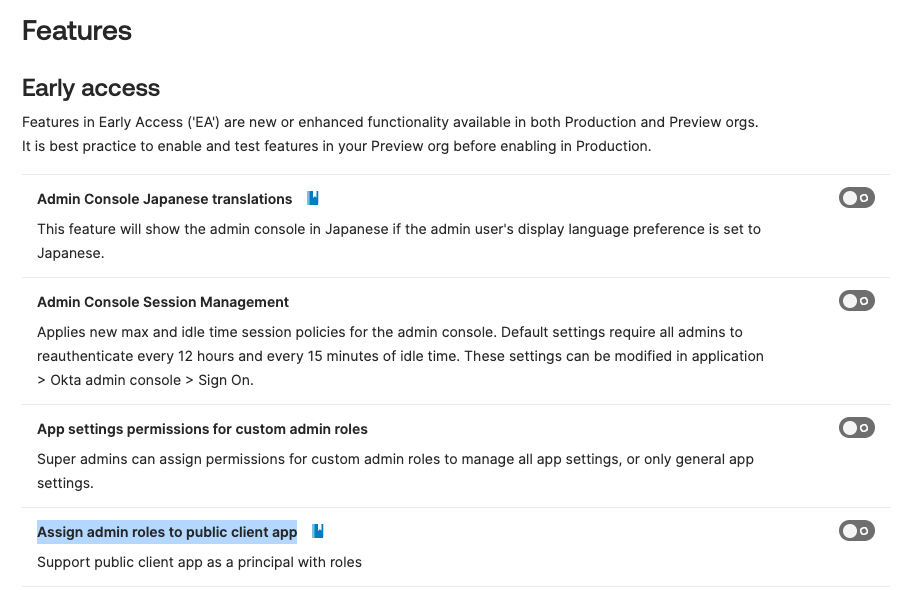Select the Admin Console Japanese translations title
The height and width of the screenshot is (590, 918).
[x=164, y=199]
